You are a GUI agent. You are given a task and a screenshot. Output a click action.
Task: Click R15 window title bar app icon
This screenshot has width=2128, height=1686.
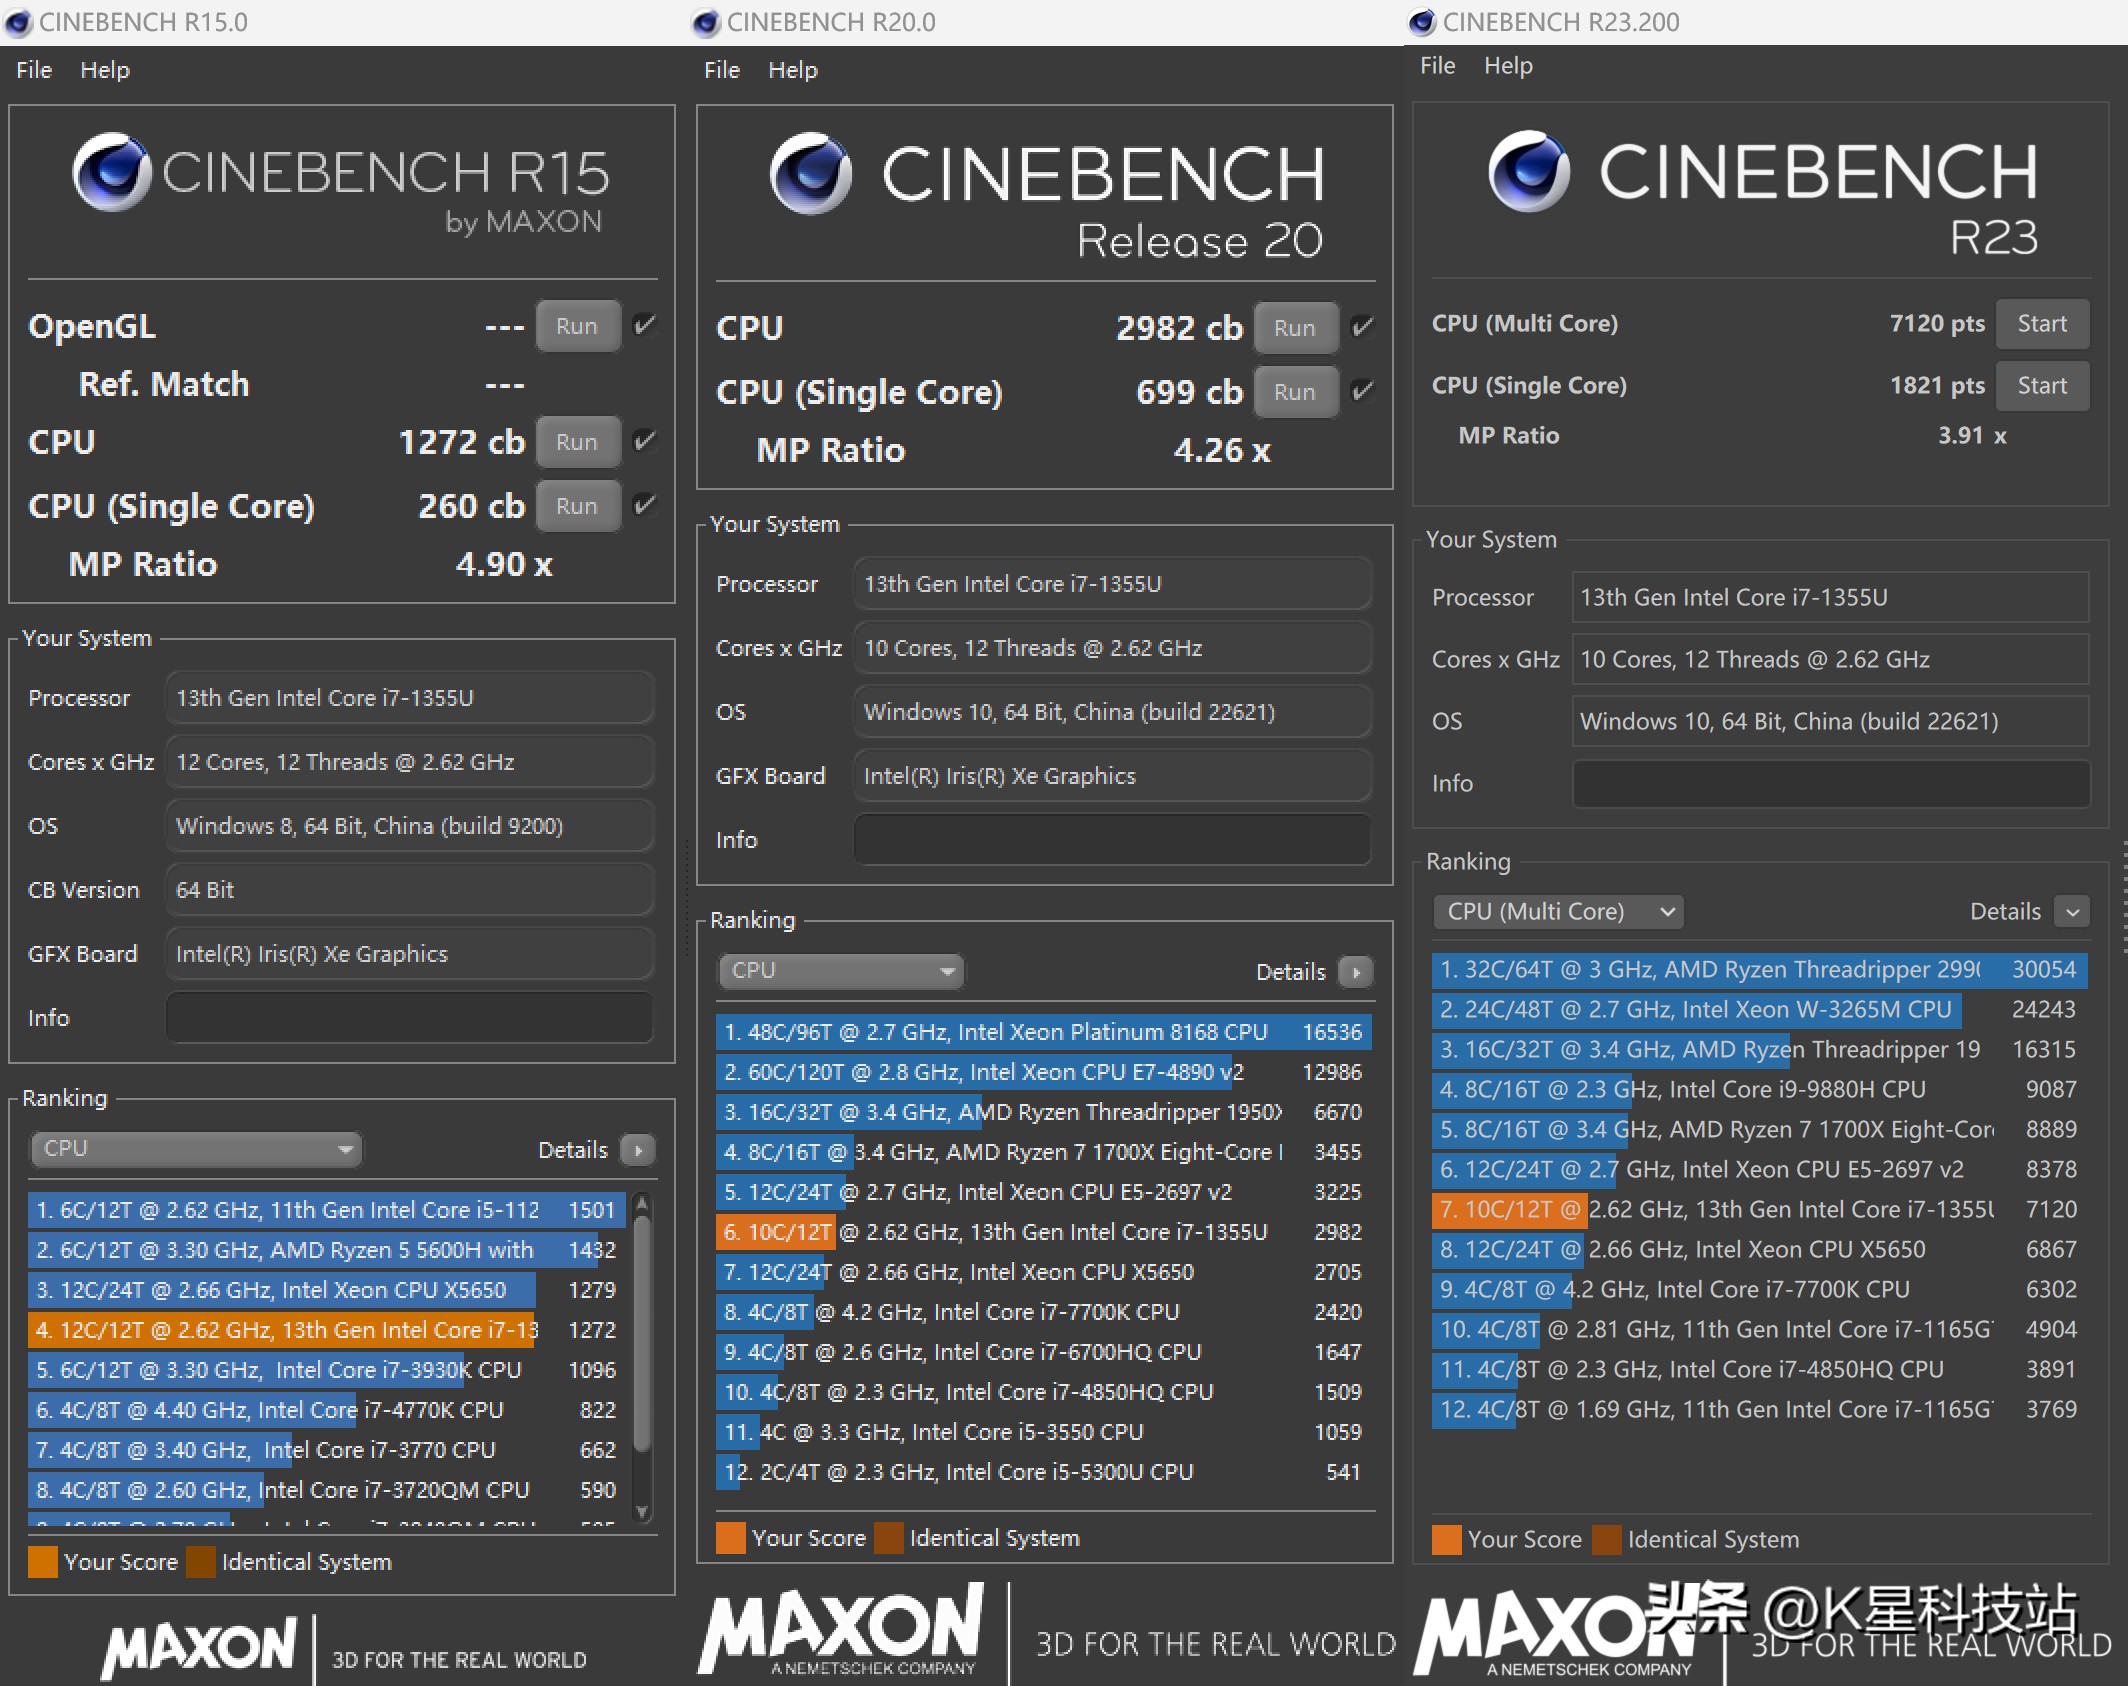(18, 22)
